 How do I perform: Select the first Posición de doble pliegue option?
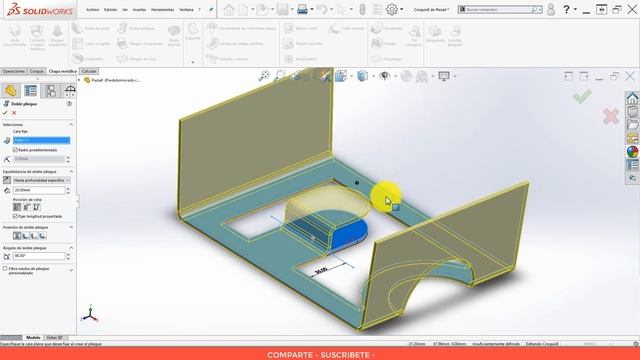pos(17,236)
